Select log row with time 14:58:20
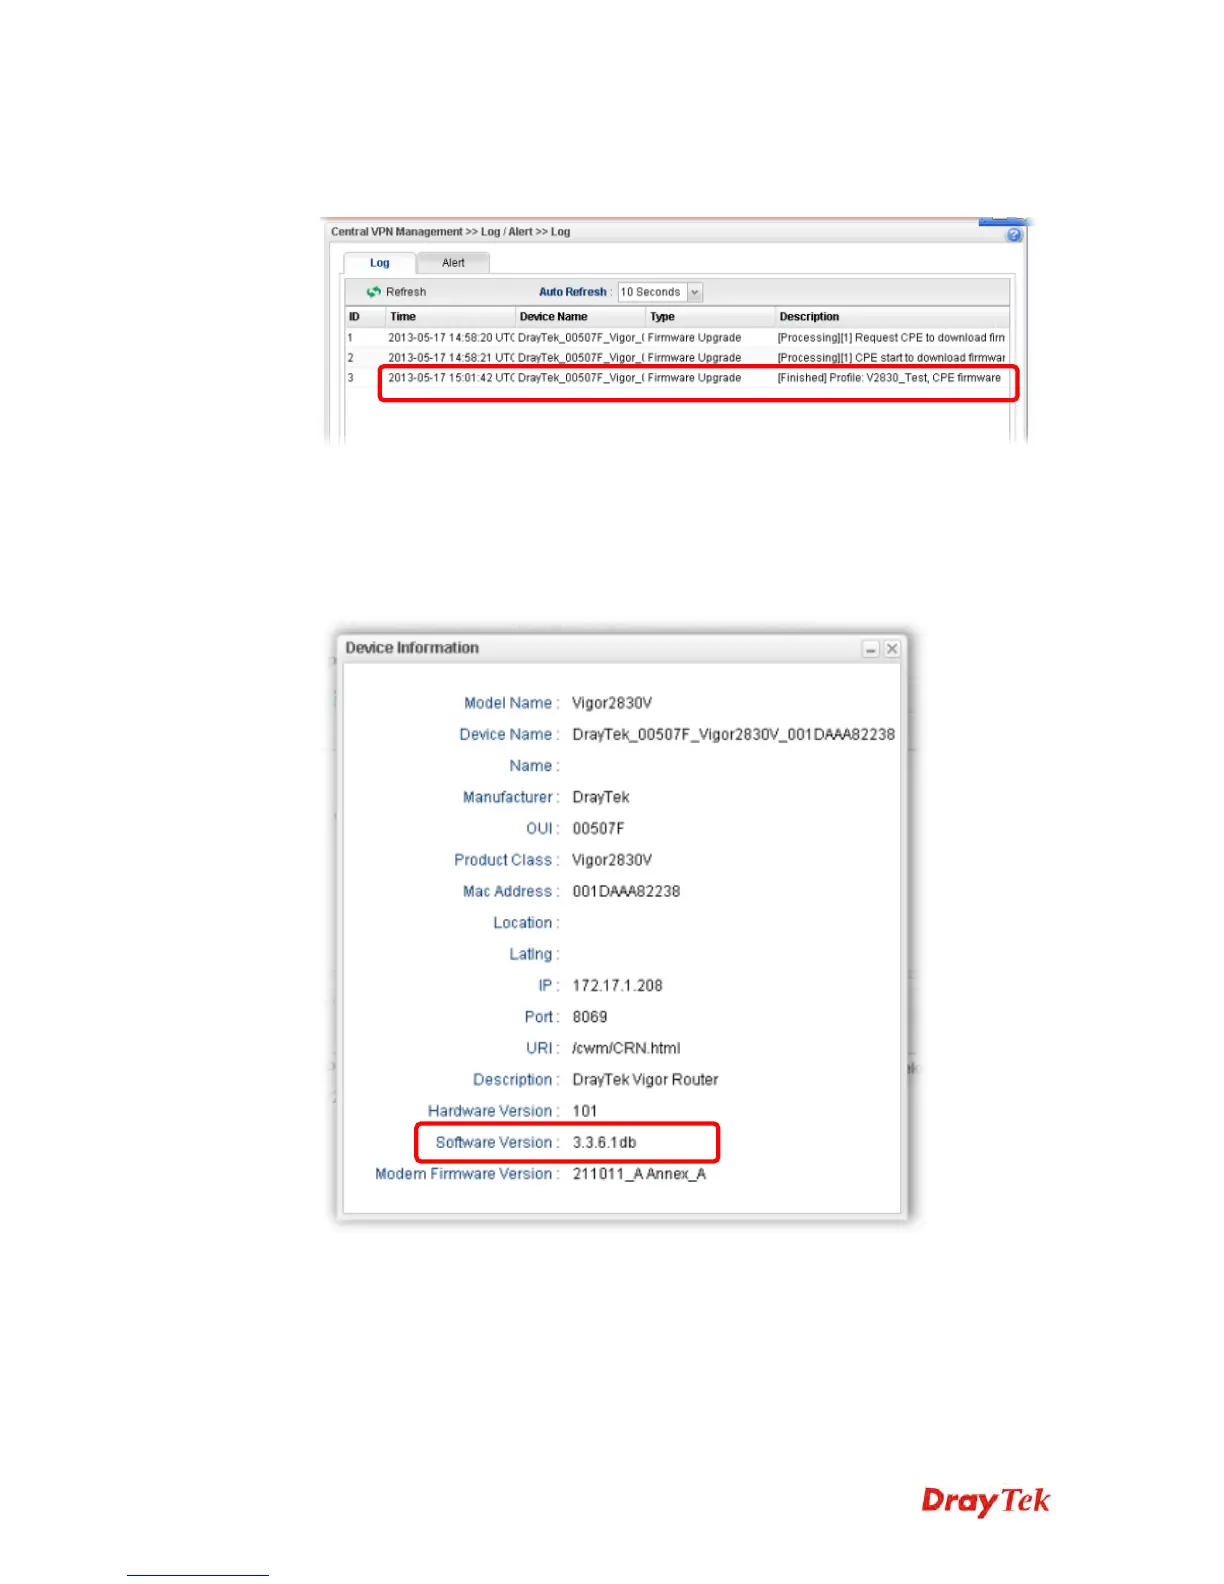Image resolution: width=1224 pixels, height=1584 pixels. point(676,338)
